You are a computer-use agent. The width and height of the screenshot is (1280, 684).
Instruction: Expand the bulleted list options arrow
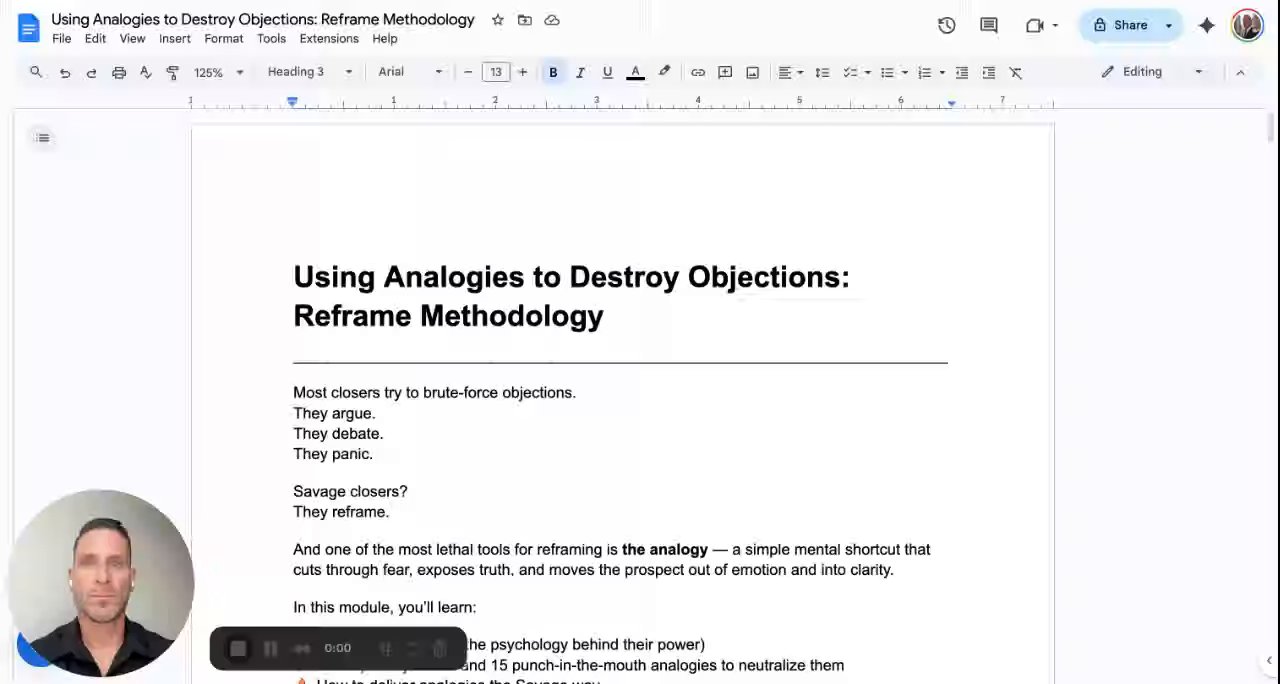point(904,72)
